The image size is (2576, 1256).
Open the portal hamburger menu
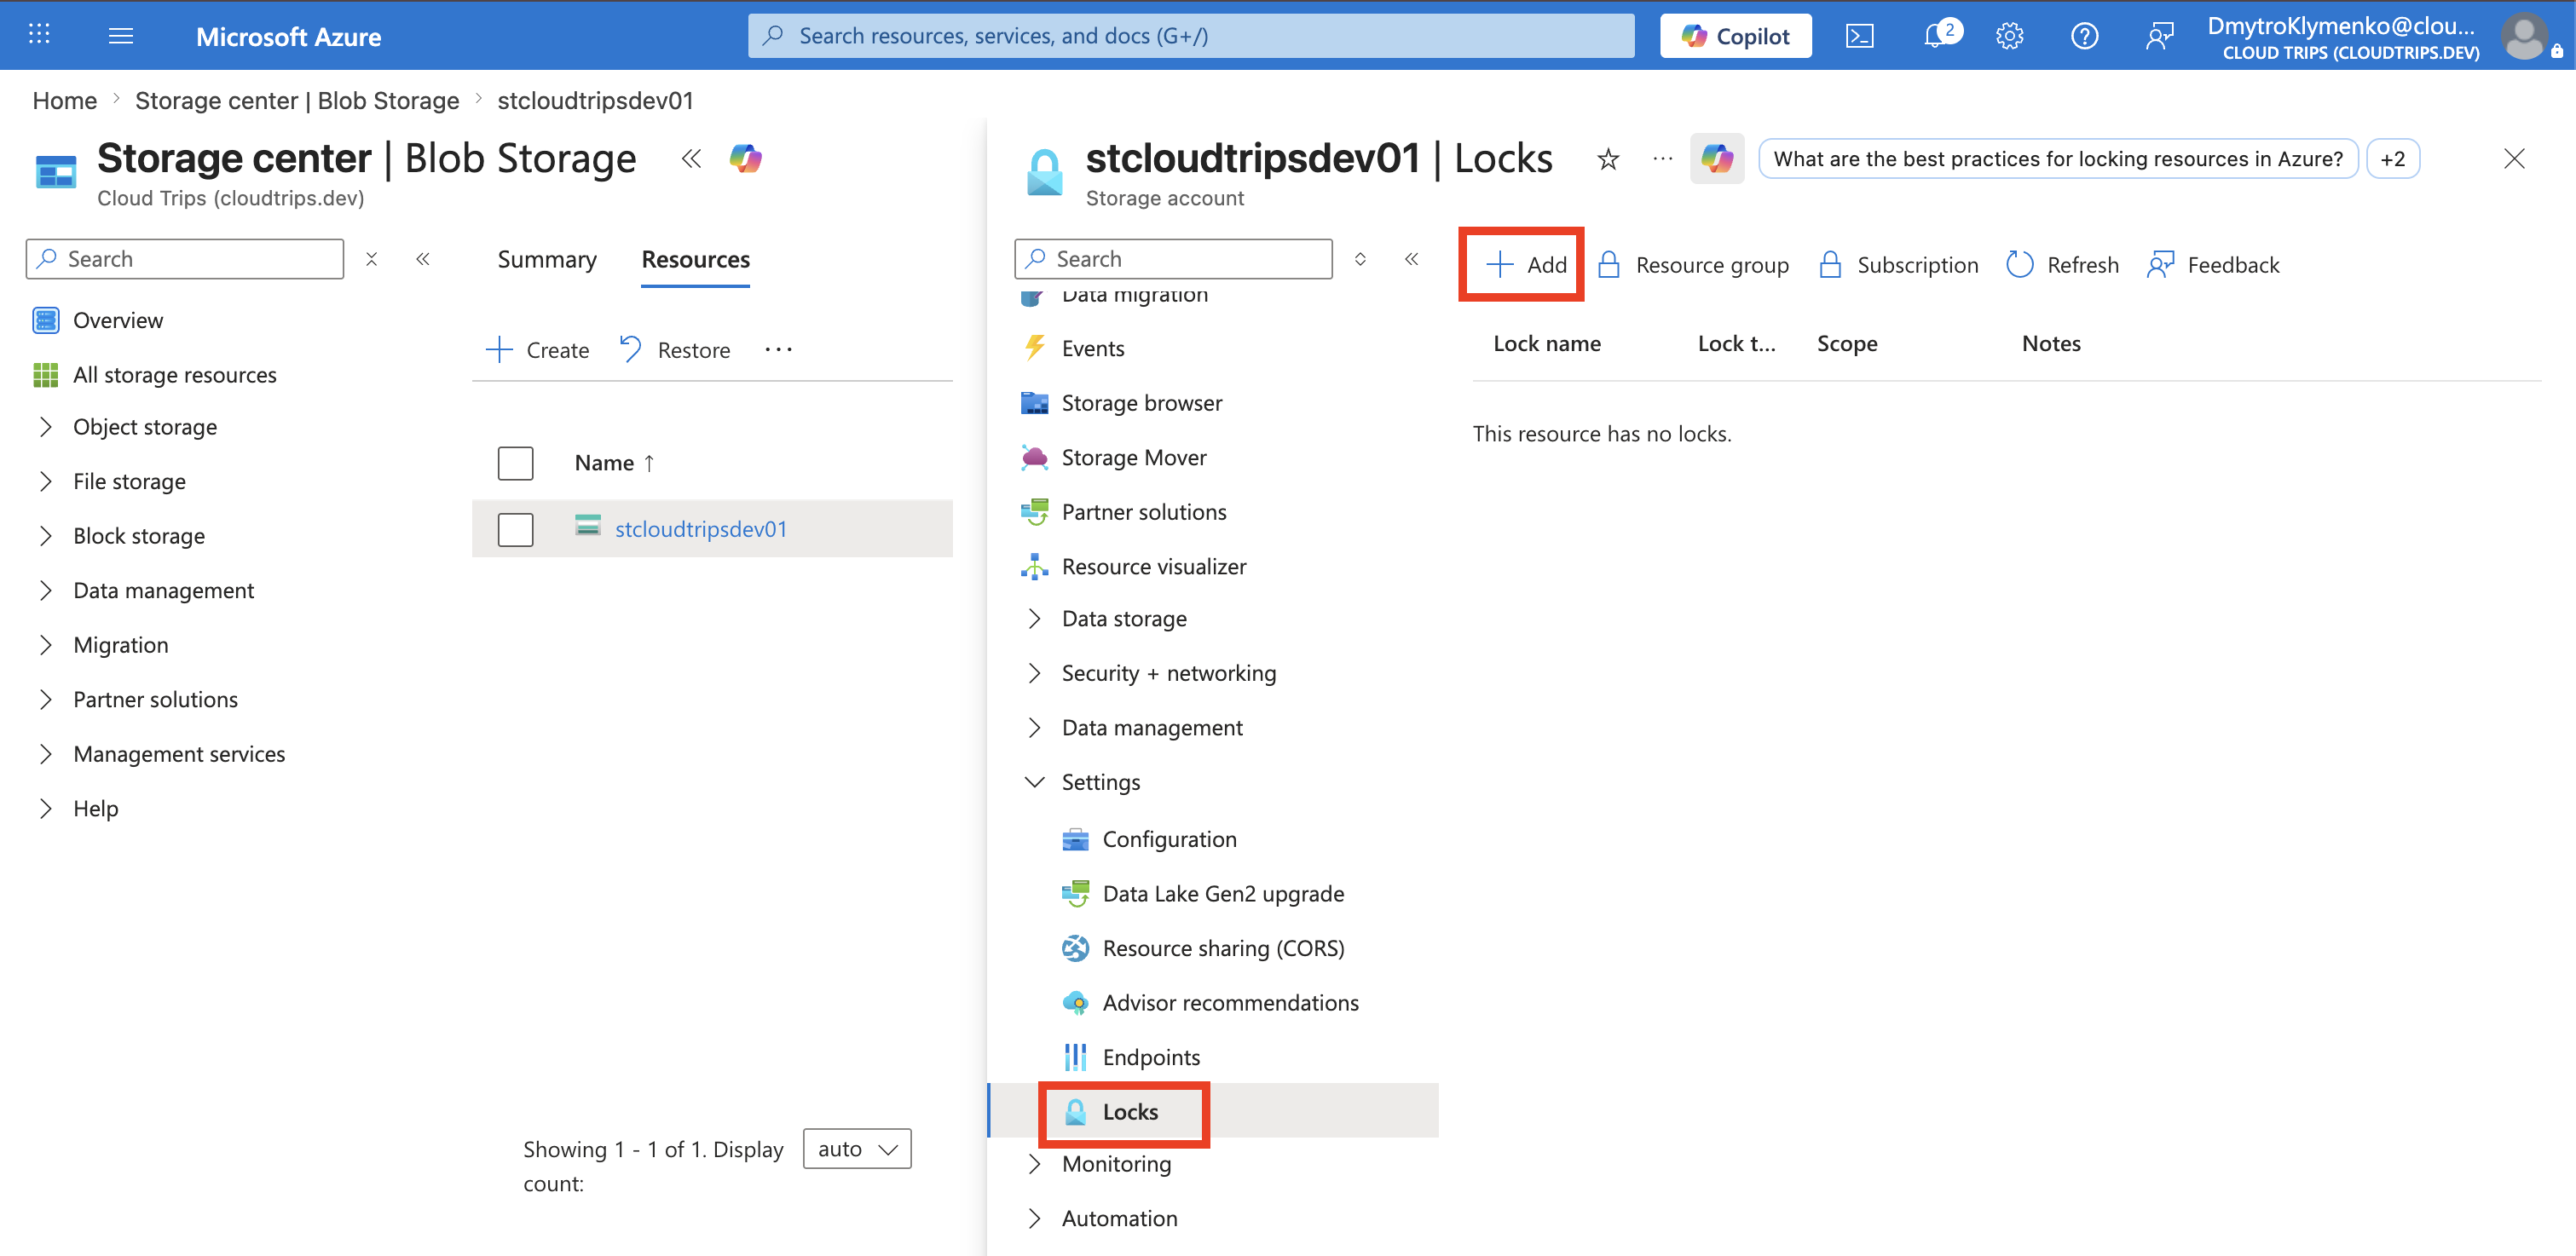(x=121, y=36)
